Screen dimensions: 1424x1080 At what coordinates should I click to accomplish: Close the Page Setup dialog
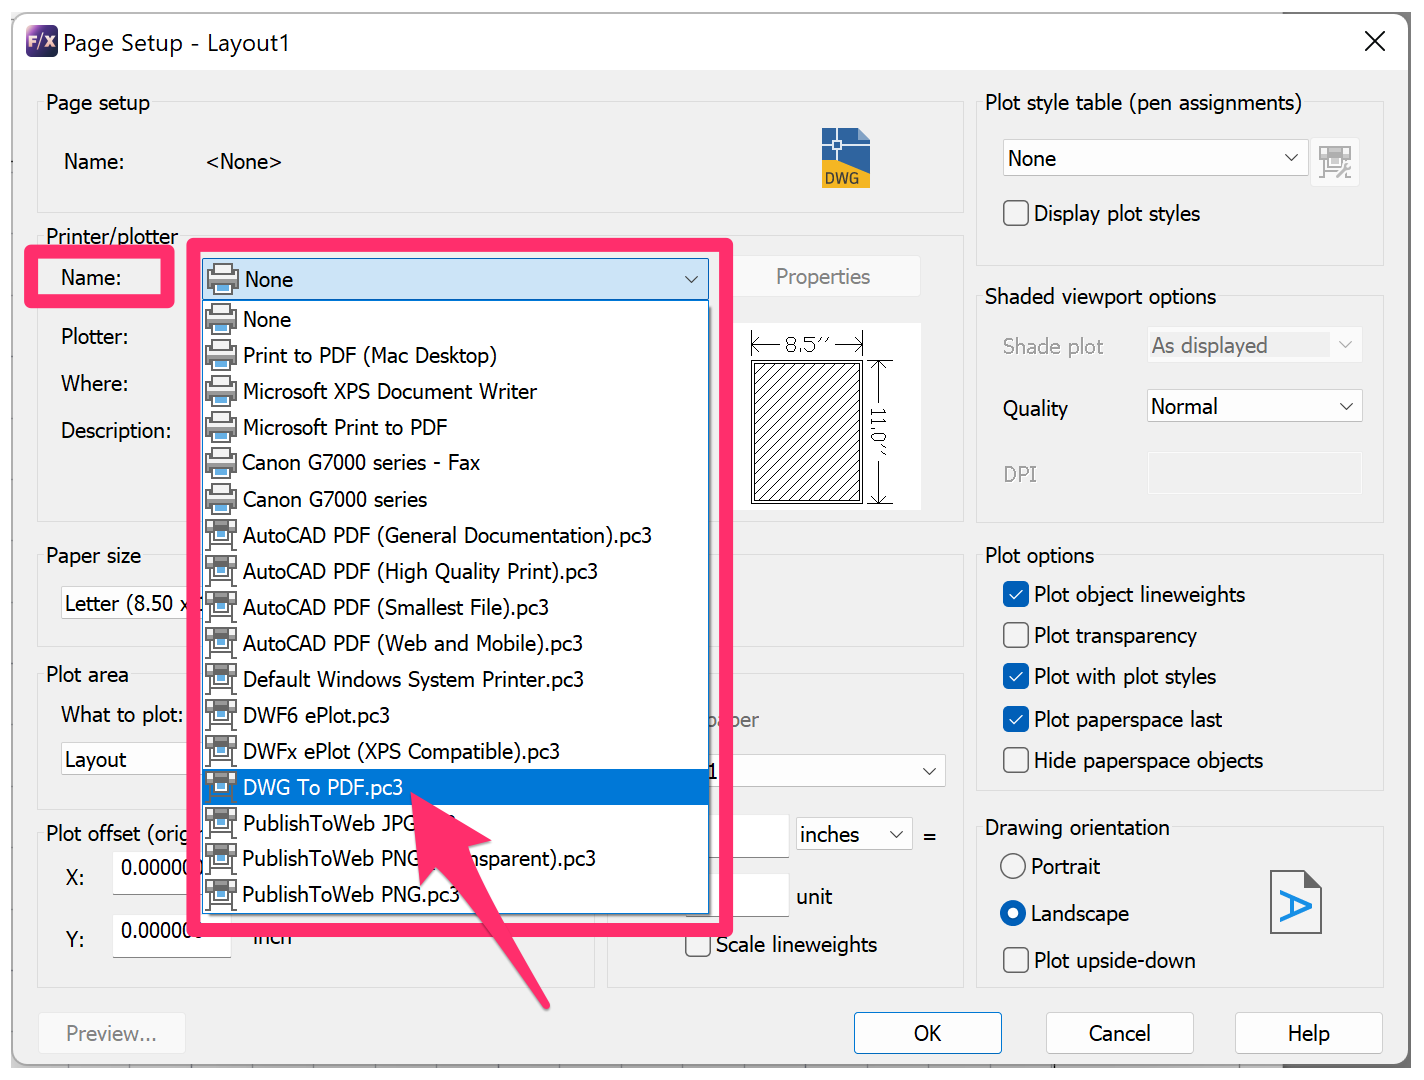[1375, 41]
